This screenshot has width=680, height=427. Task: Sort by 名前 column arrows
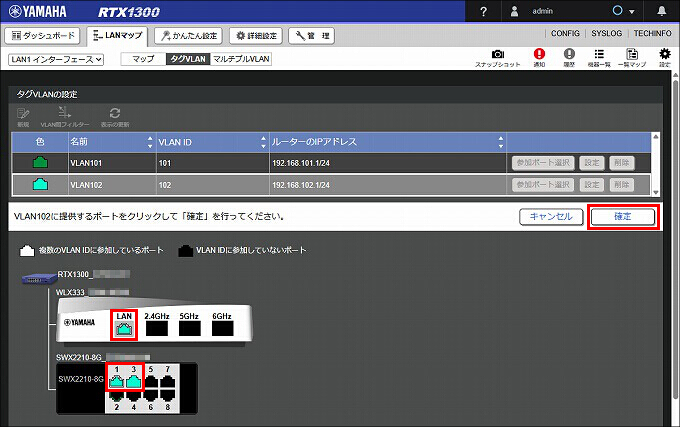pyautogui.click(x=150, y=142)
